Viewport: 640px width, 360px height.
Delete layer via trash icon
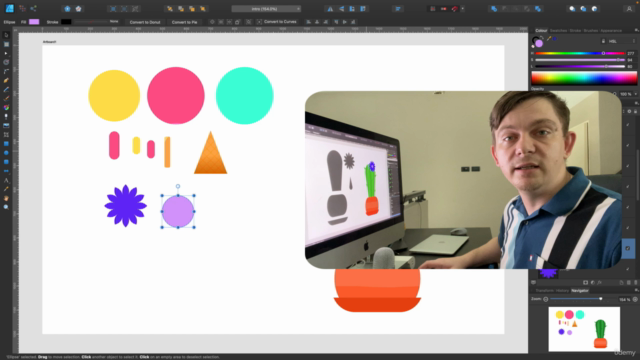(636, 282)
